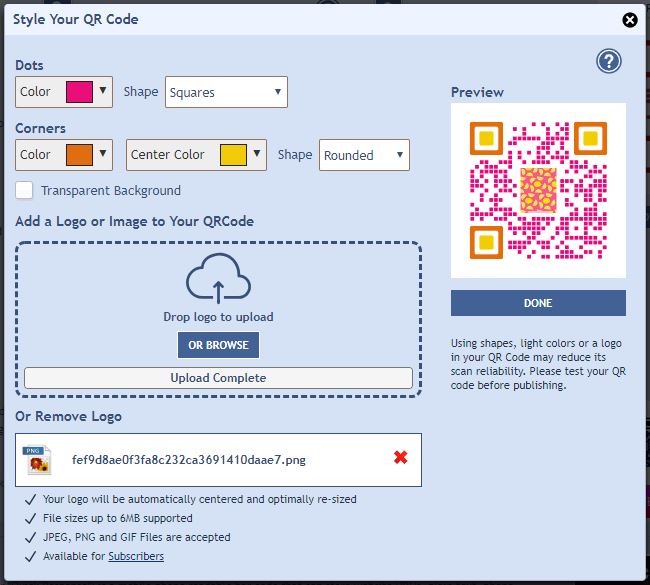Click the yellow Center Color swatch

tap(233, 155)
